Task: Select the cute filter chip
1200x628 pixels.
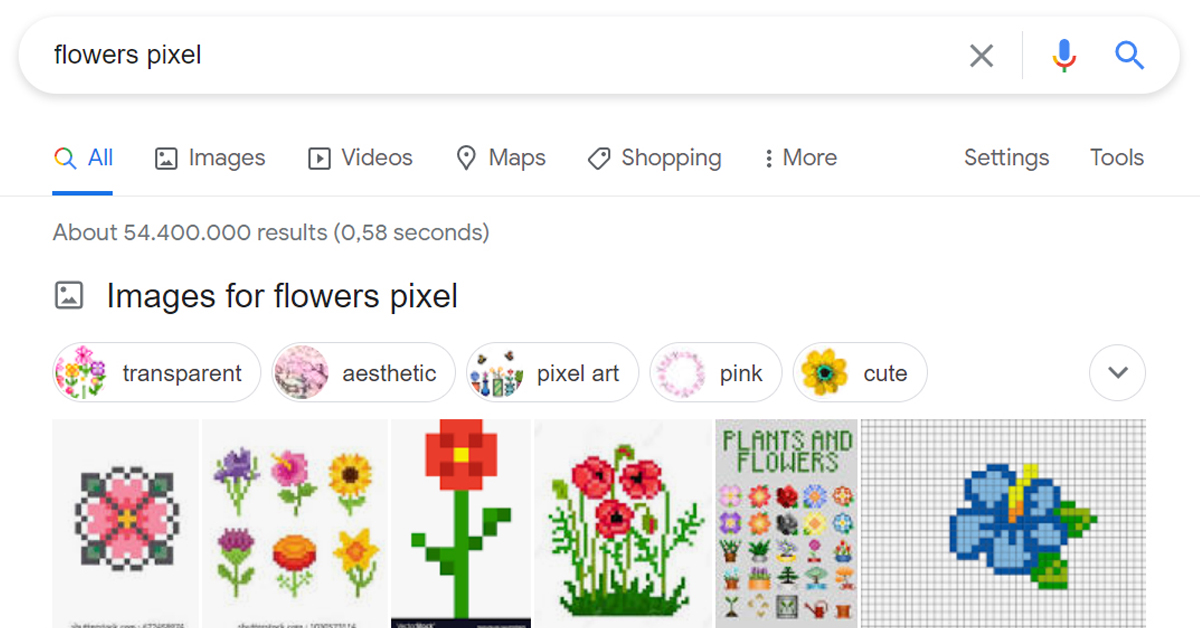Action: (x=860, y=373)
